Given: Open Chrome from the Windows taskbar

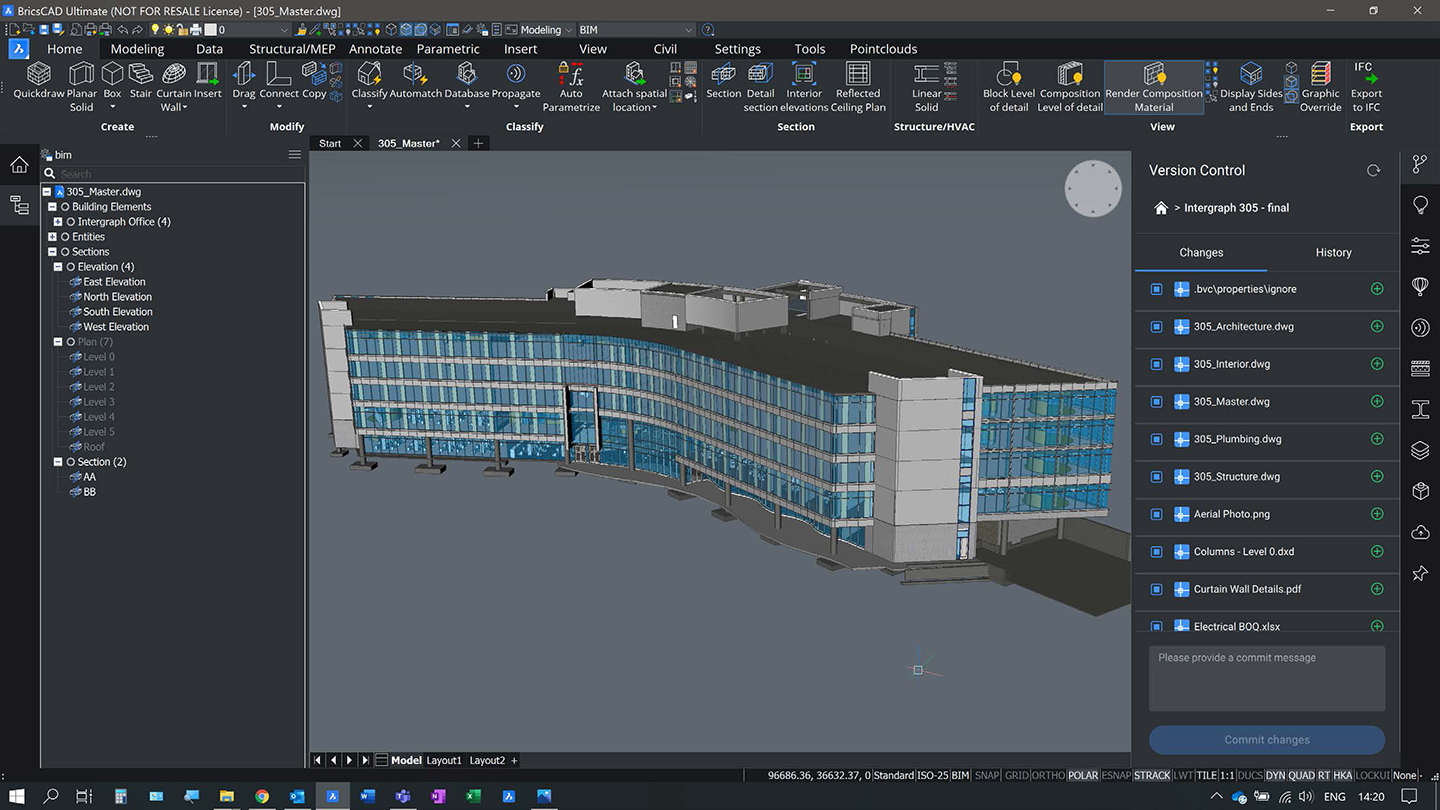Looking at the screenshot, I should pyautogui.click(x=262, y=797).
